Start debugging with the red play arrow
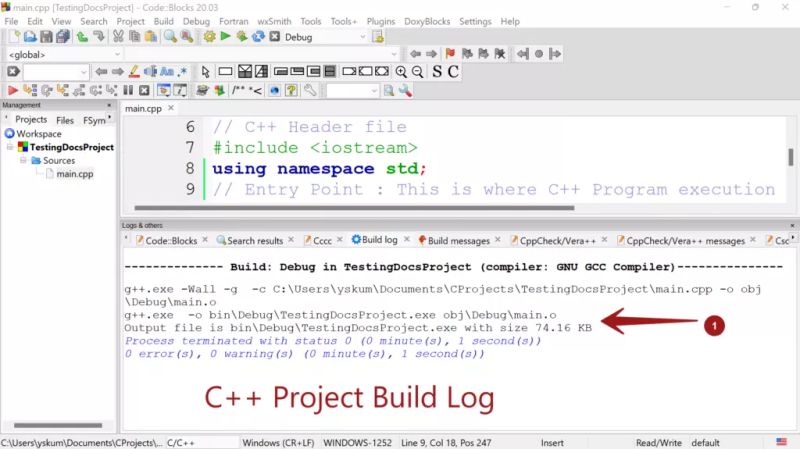 coord(13,91)
